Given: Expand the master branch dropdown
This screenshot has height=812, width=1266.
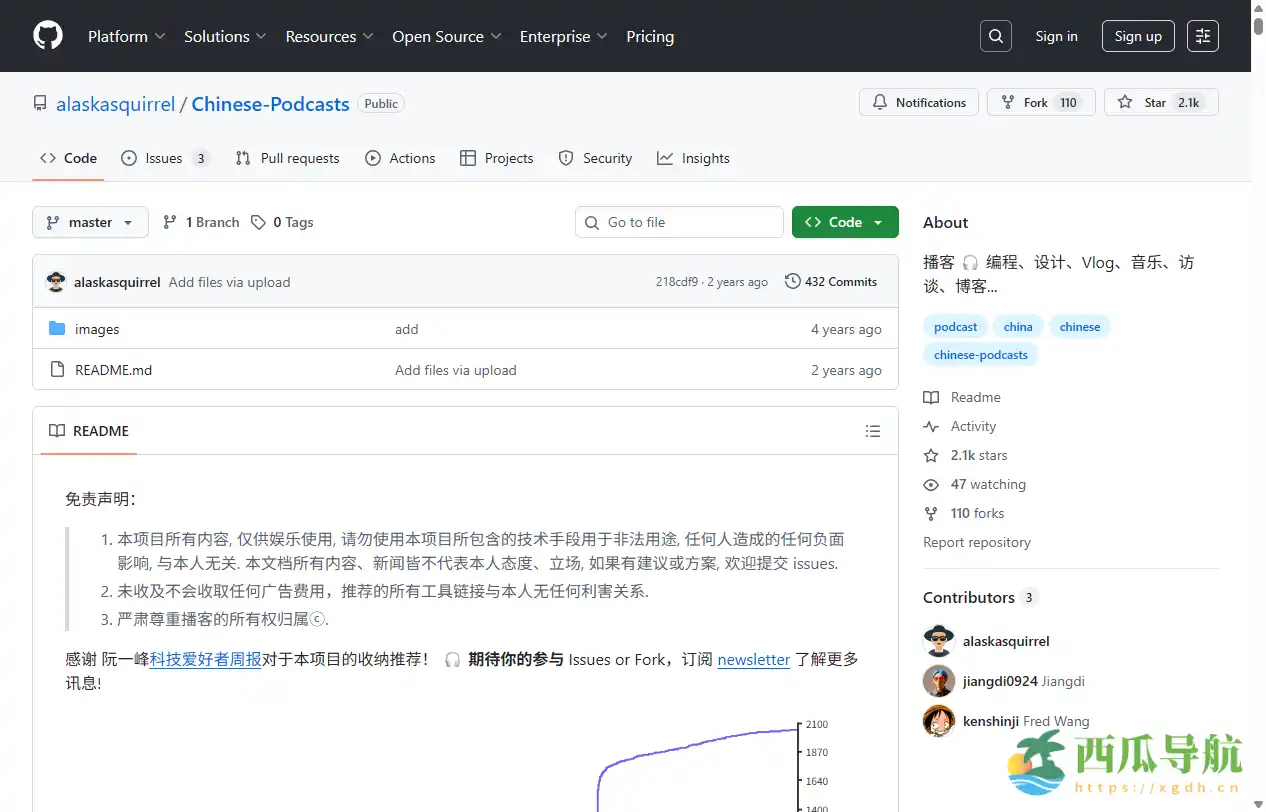Looking at the screenshot, I should click(90, 222).
